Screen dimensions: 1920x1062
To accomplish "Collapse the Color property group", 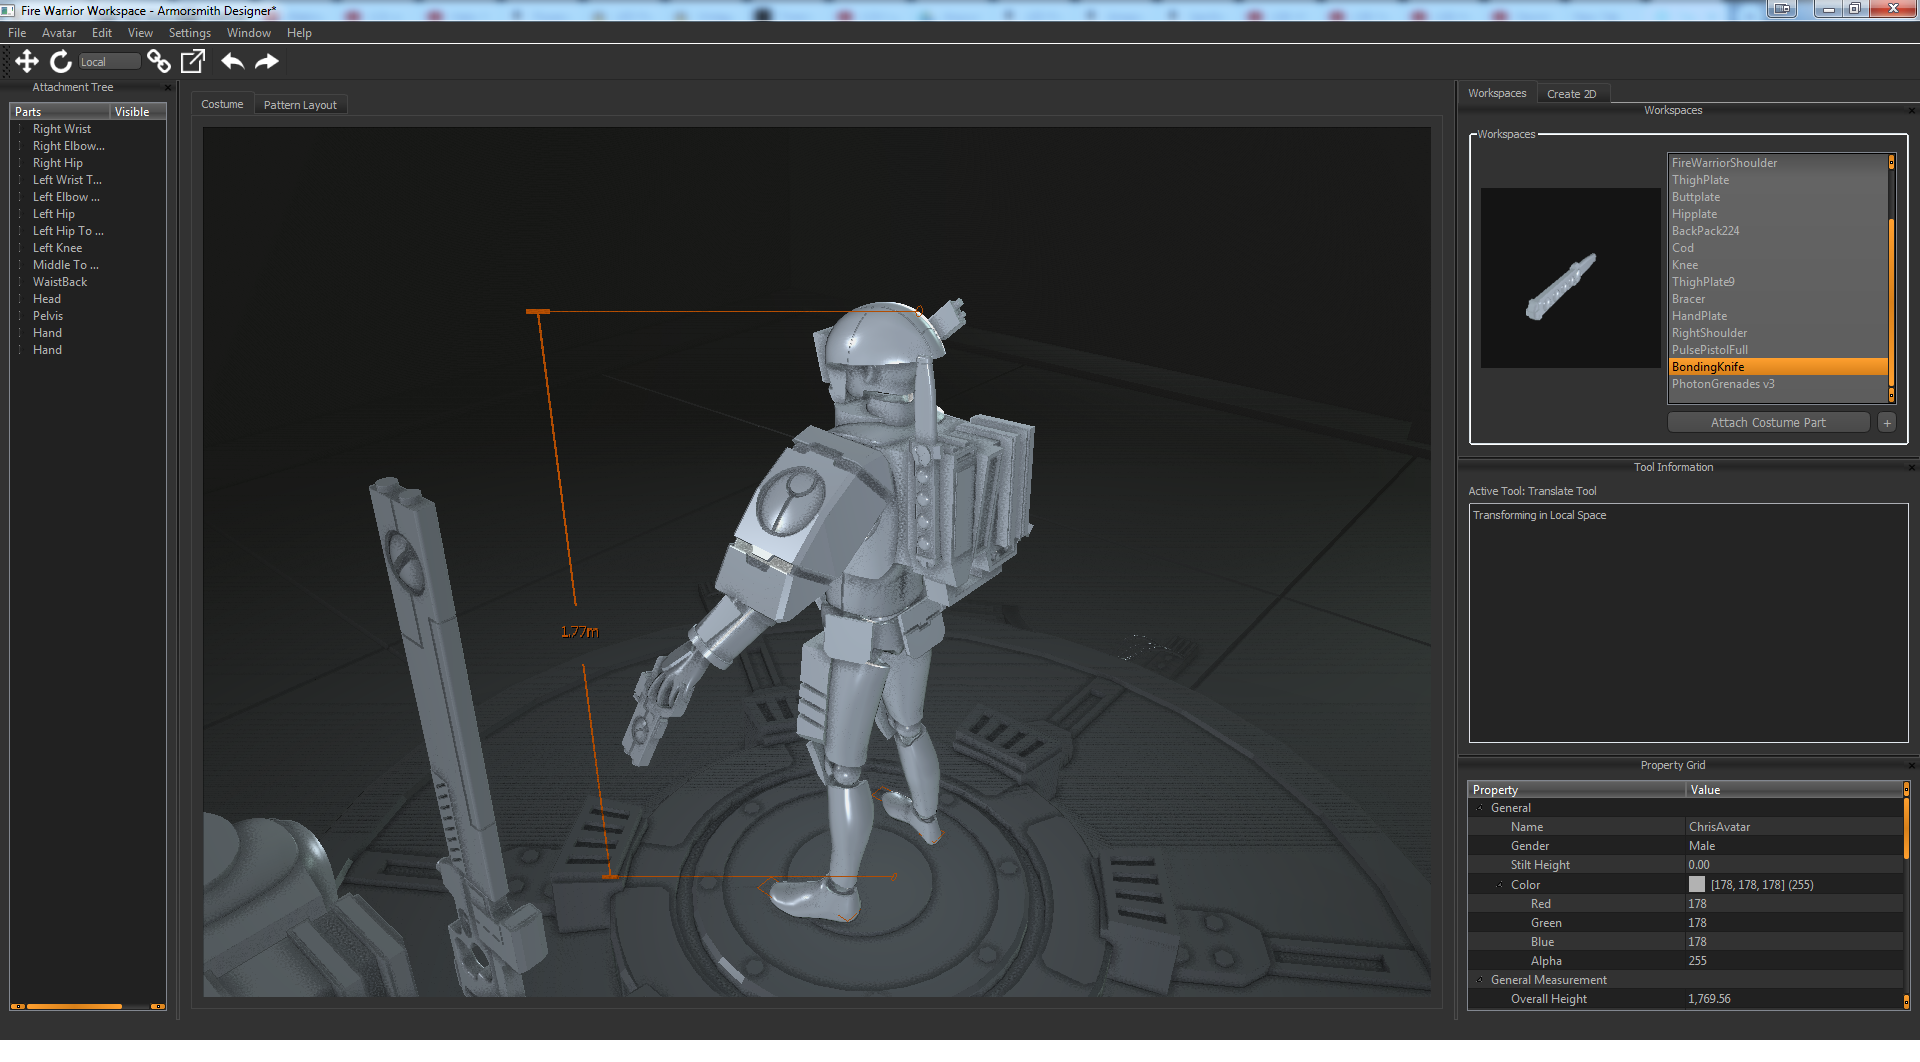I will pos(1500,885).
